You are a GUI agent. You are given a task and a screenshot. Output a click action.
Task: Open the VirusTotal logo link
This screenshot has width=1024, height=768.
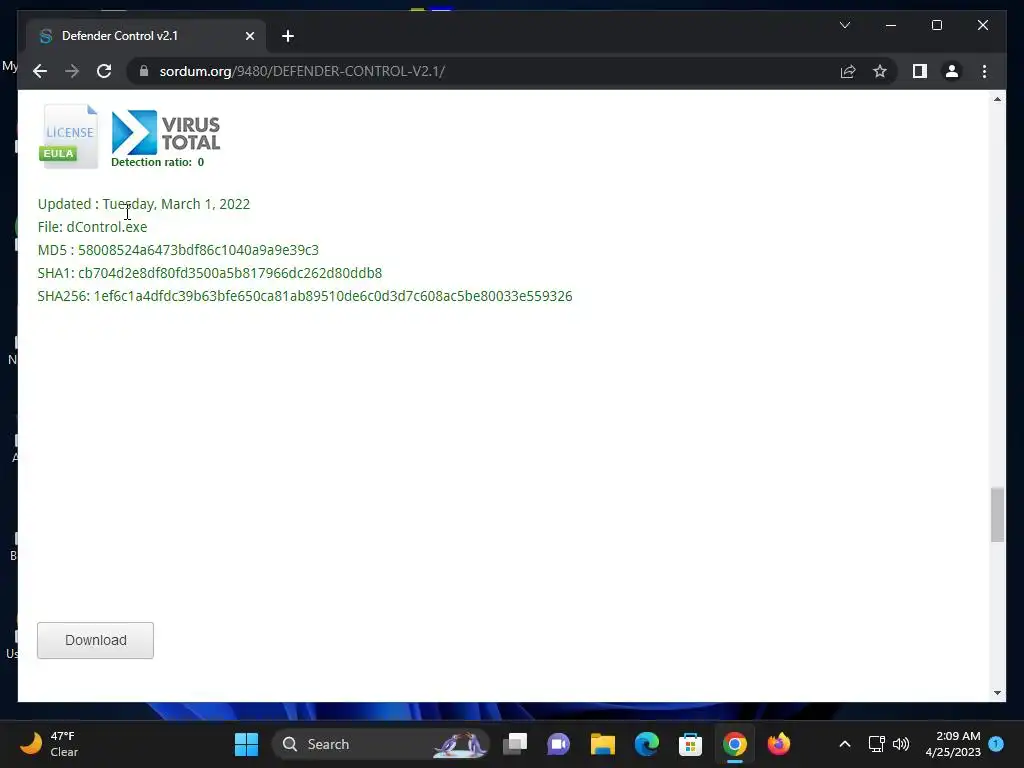(166, 133)
